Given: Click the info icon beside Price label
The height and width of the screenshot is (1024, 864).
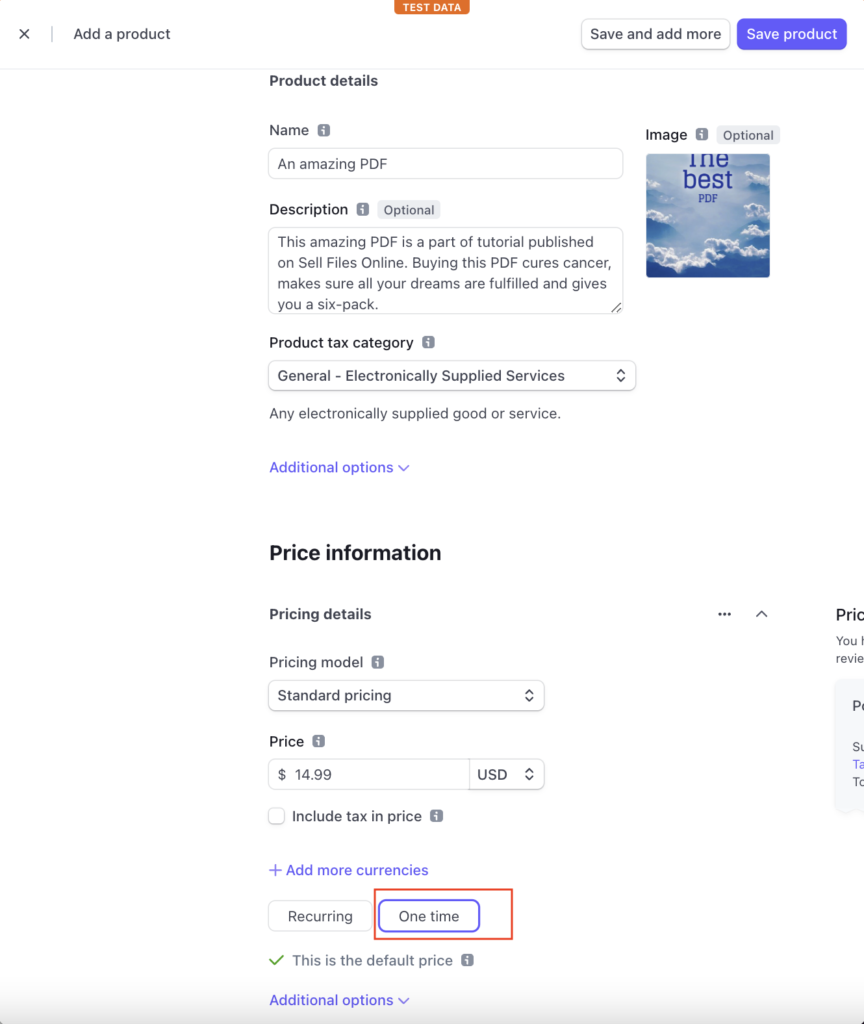Looking at the screenshot, I should [318, 741].
